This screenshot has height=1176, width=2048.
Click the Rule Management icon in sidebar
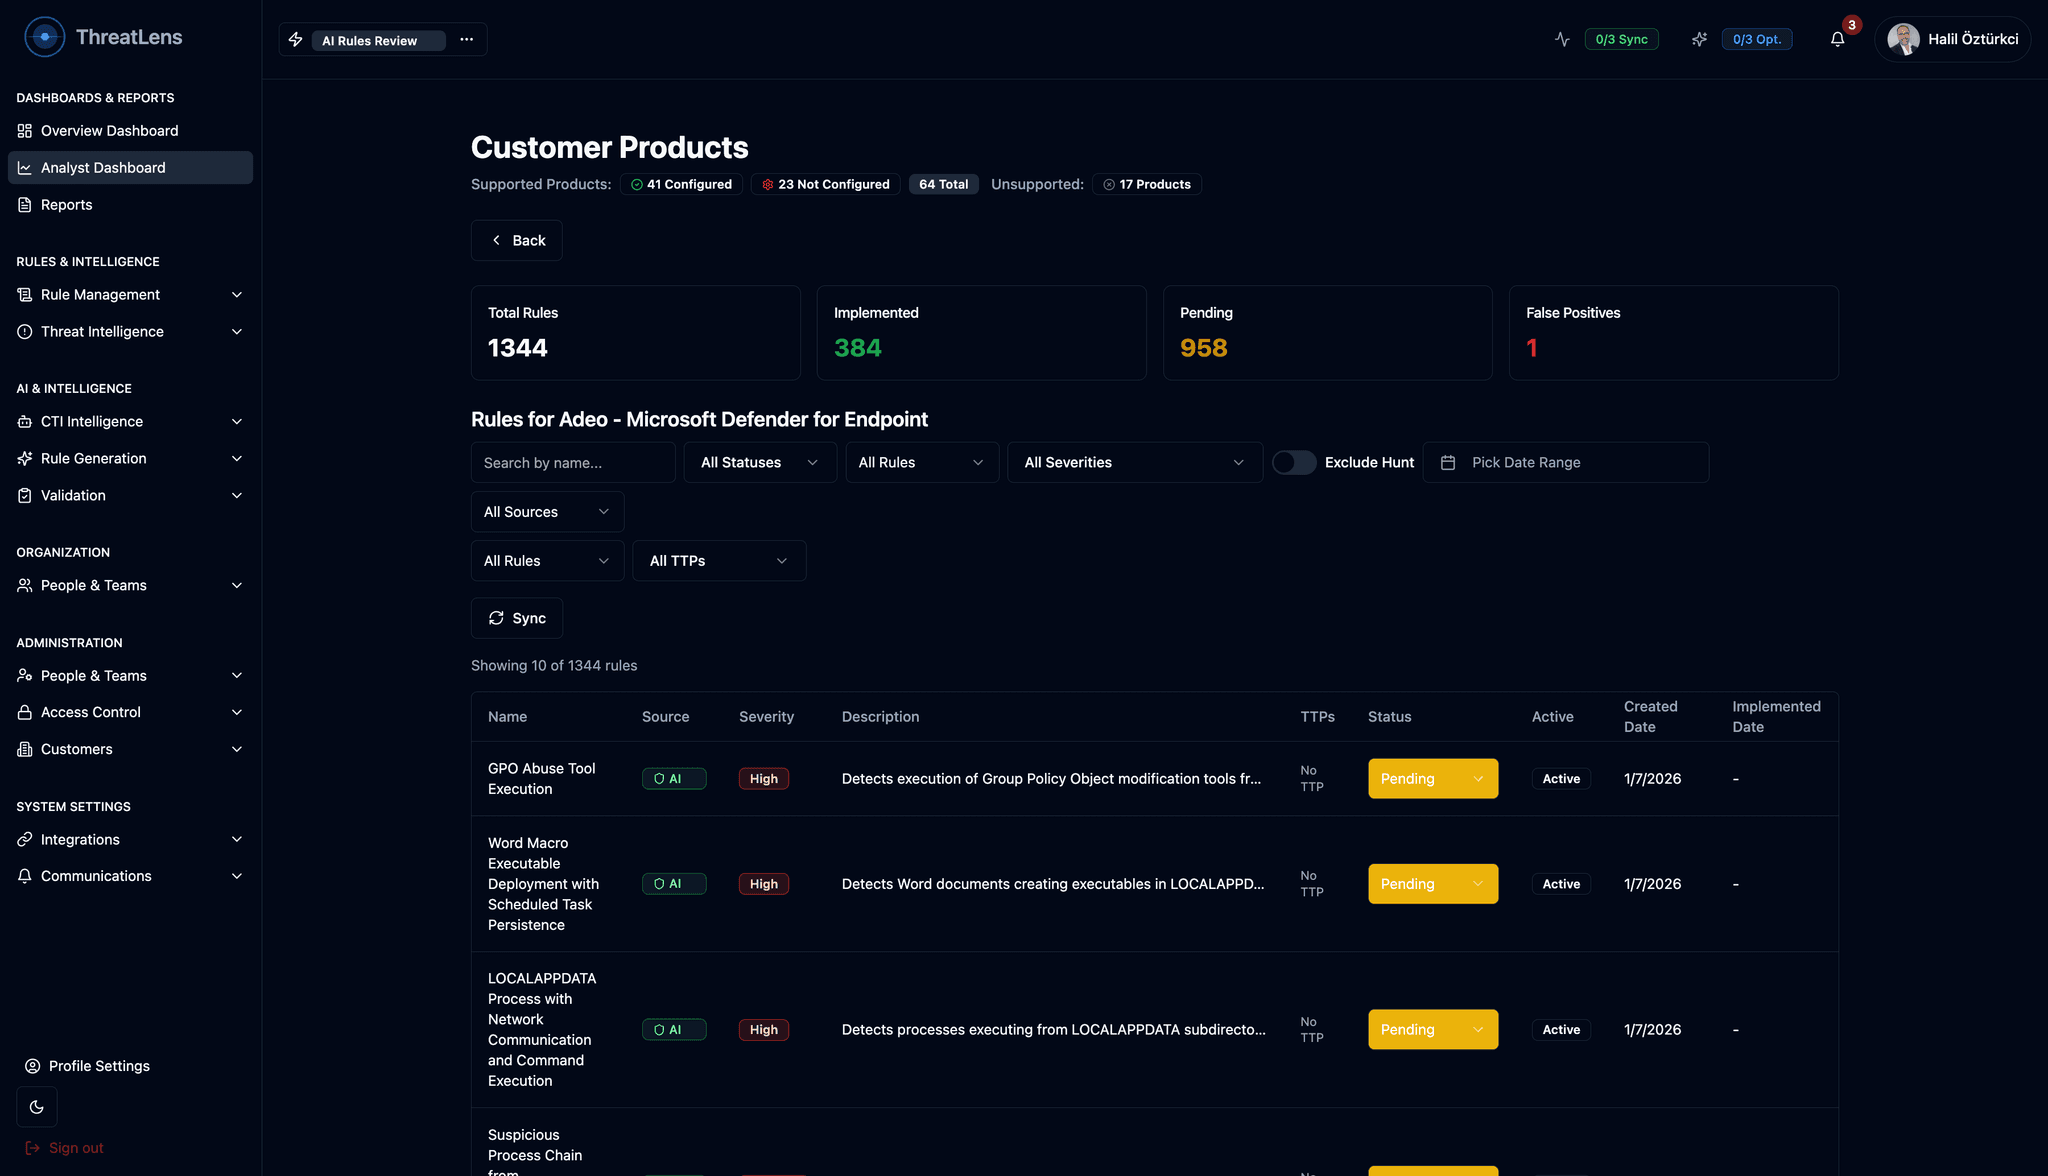[x=25, y=295]
